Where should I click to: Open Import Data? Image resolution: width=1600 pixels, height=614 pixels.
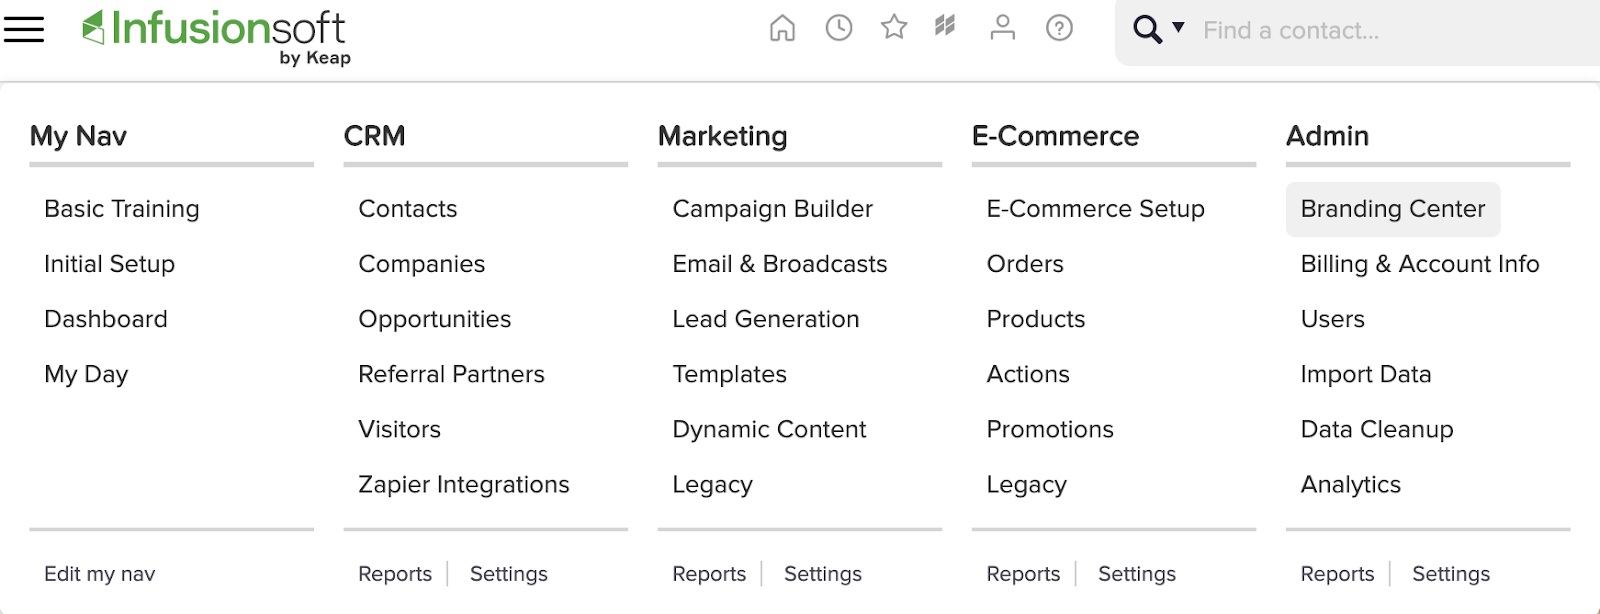pyautogui.click(x=1366, y=374)
